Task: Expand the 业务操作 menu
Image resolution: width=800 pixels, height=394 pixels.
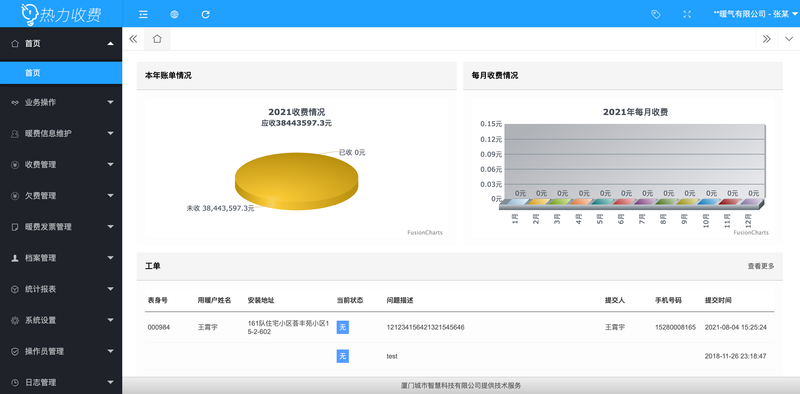Action: pyautogui.click(x=61, y=103)
